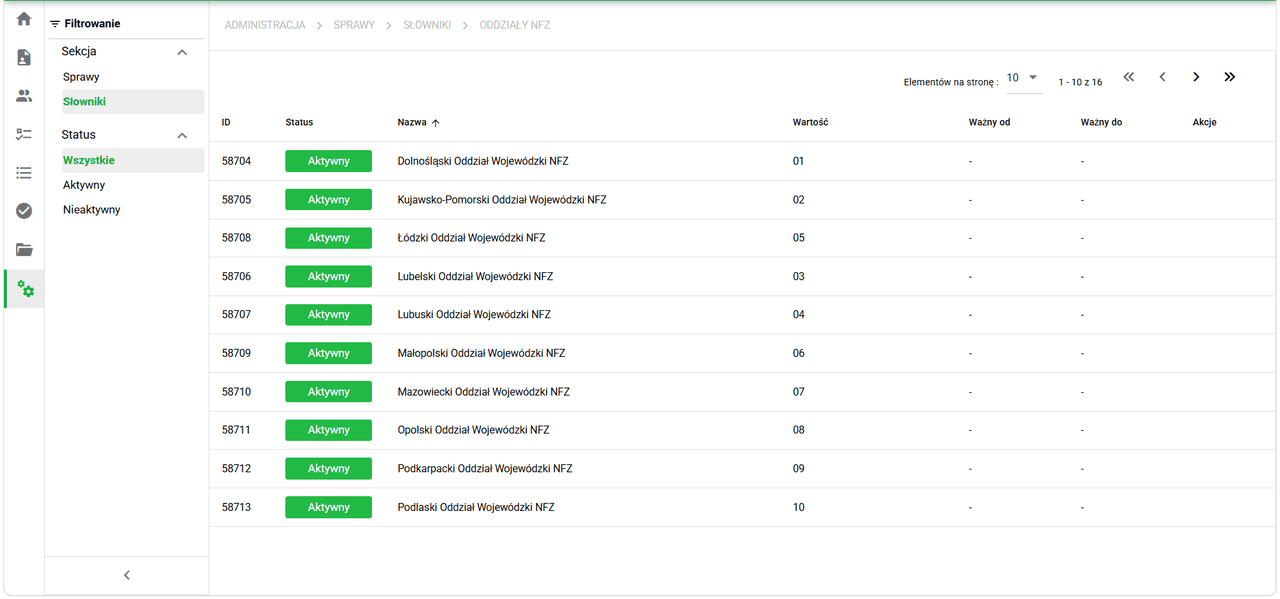Select Podlaski Oddział Wojewódzki NFZ

click(x=476, y=507)
